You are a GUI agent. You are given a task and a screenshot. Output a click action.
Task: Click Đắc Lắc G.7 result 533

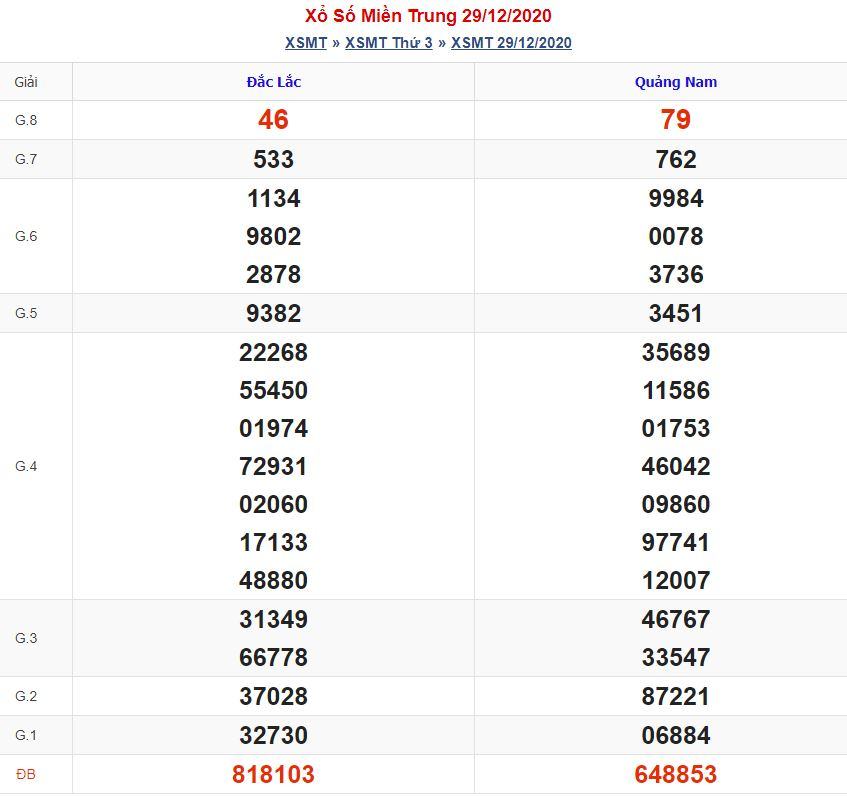[273, 159]
